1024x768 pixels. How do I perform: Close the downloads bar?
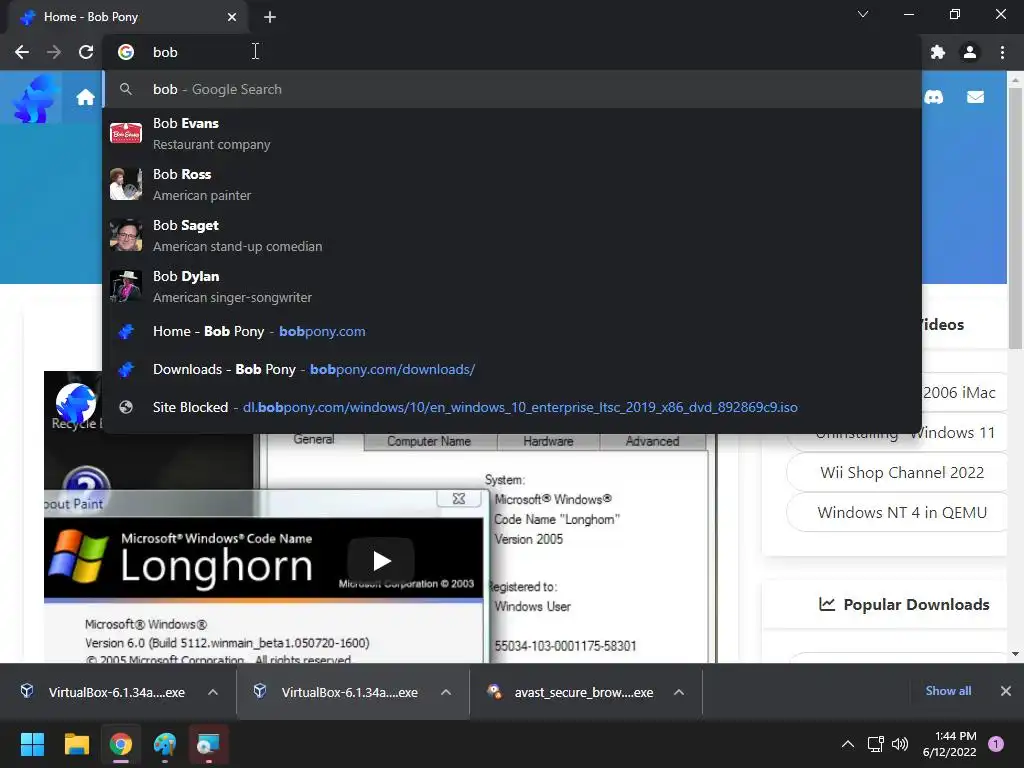pos(1006,691)
